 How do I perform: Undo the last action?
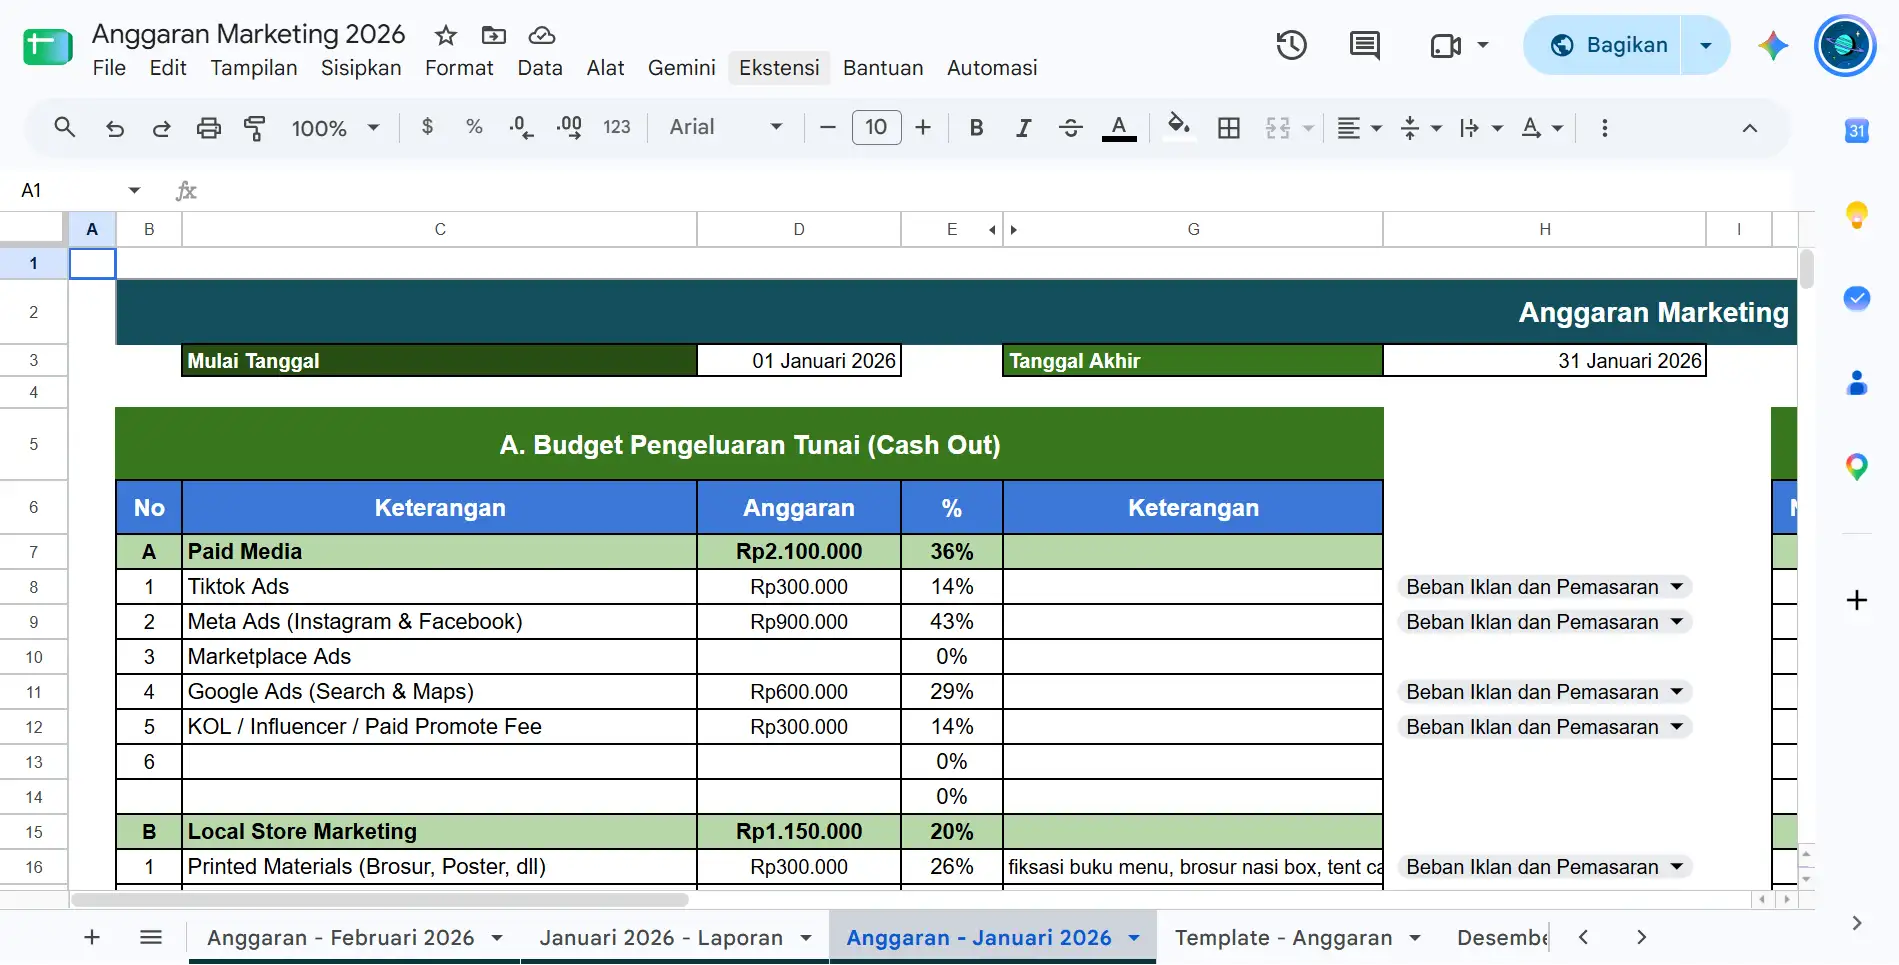pyautogui.click(x=115, y=128)
